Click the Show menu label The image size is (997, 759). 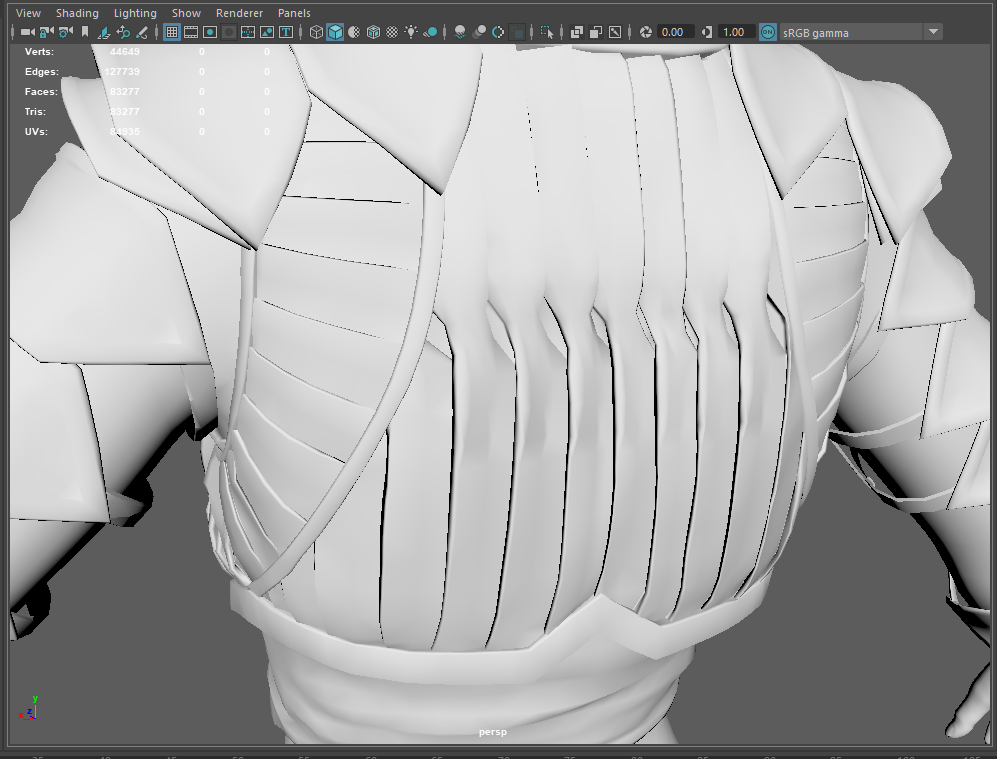(x=186, y=13)
